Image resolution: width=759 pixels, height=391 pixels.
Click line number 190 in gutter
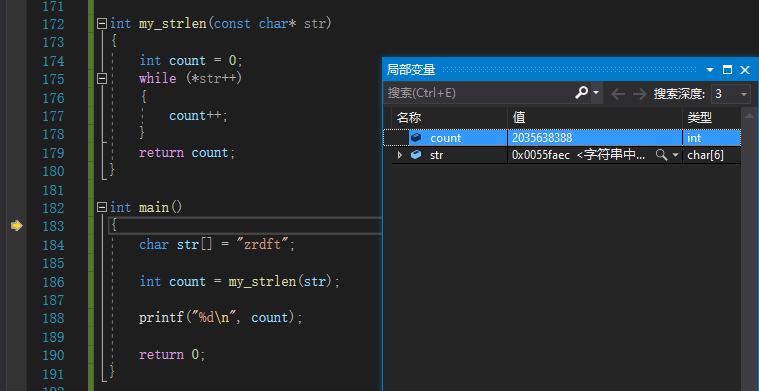click(x=53, y=355)
